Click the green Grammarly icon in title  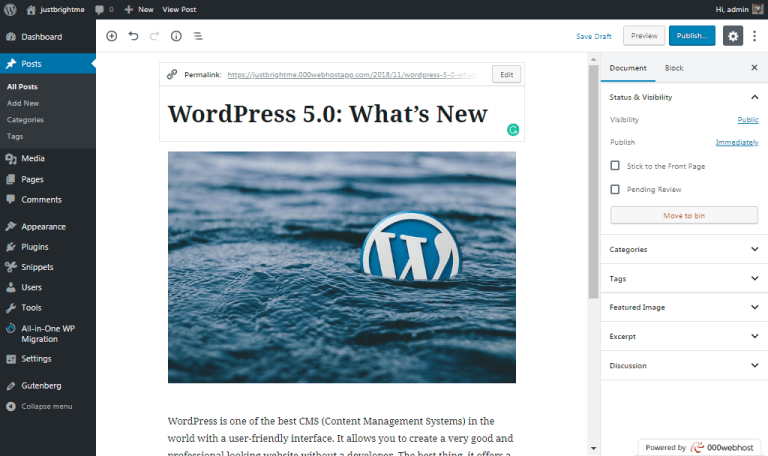tap(513, 130)
